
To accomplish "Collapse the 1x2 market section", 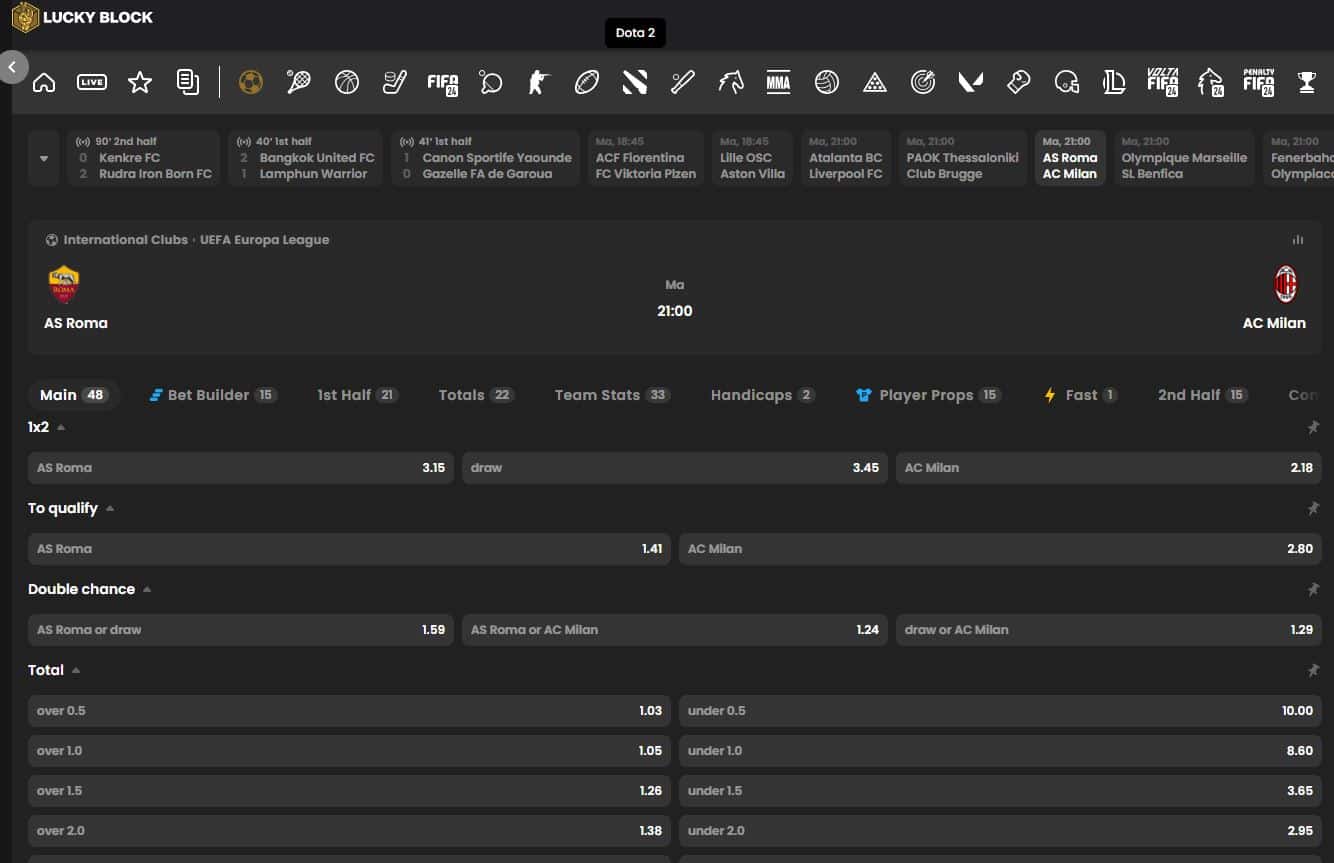I will click(61, 427).
